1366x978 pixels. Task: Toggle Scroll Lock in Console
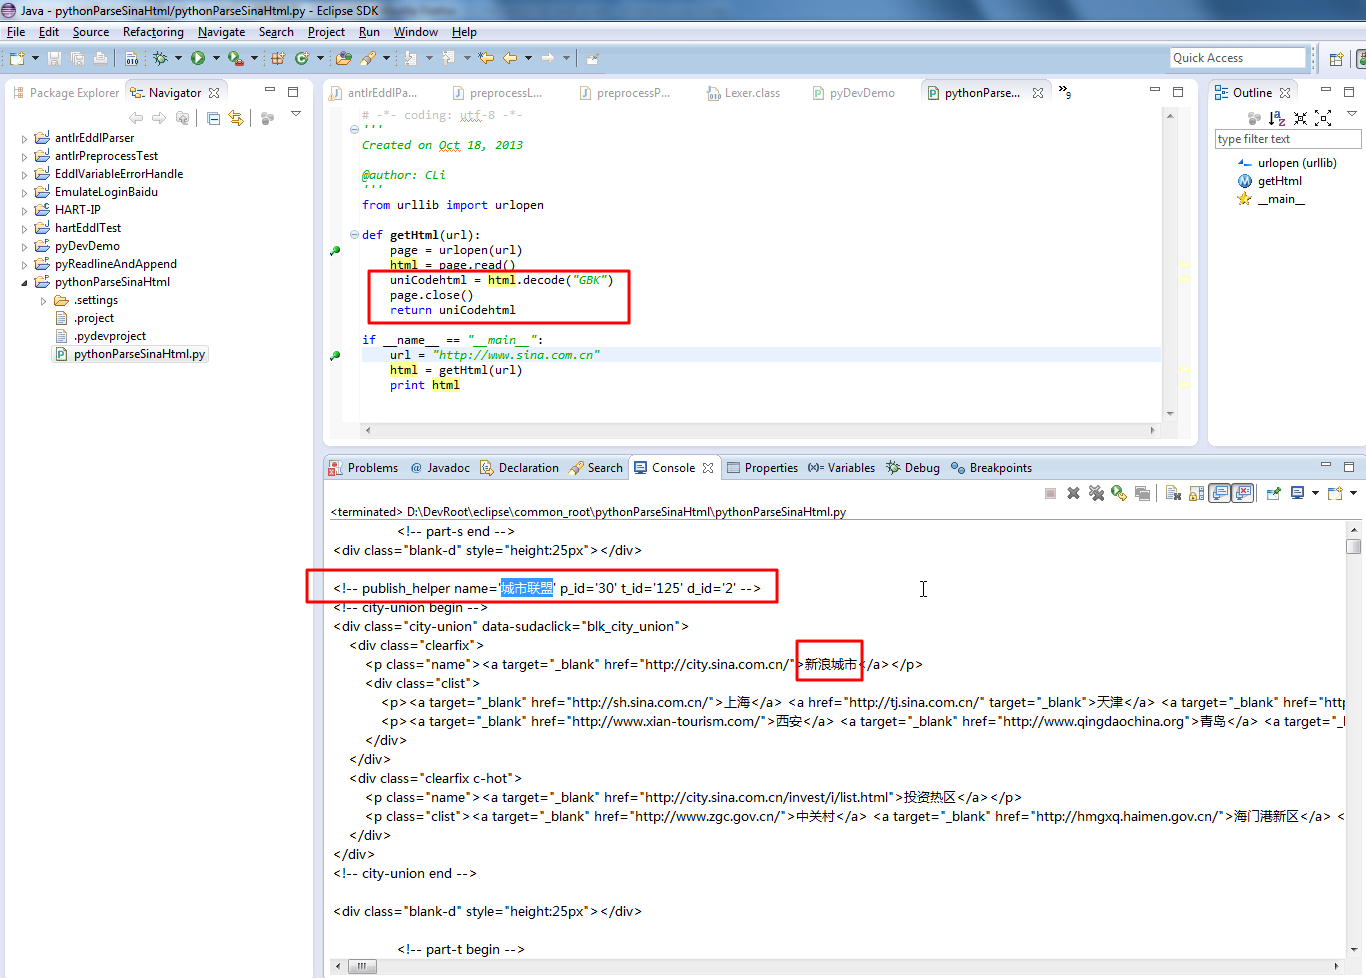(1196, 493)
